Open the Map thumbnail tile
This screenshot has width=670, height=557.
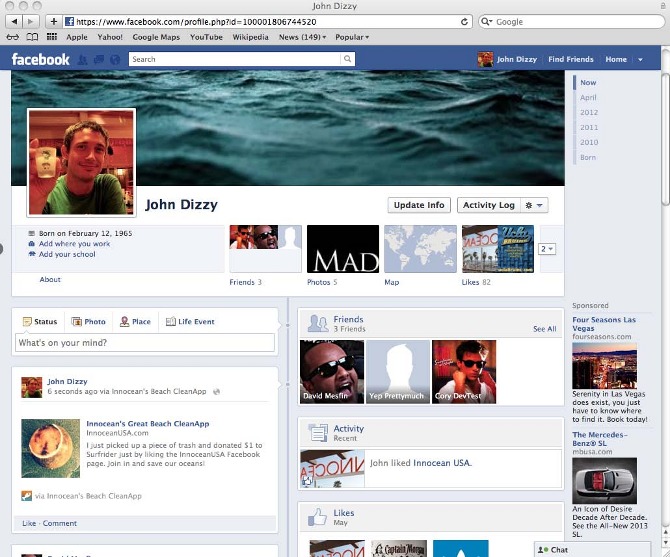[420, 249]
